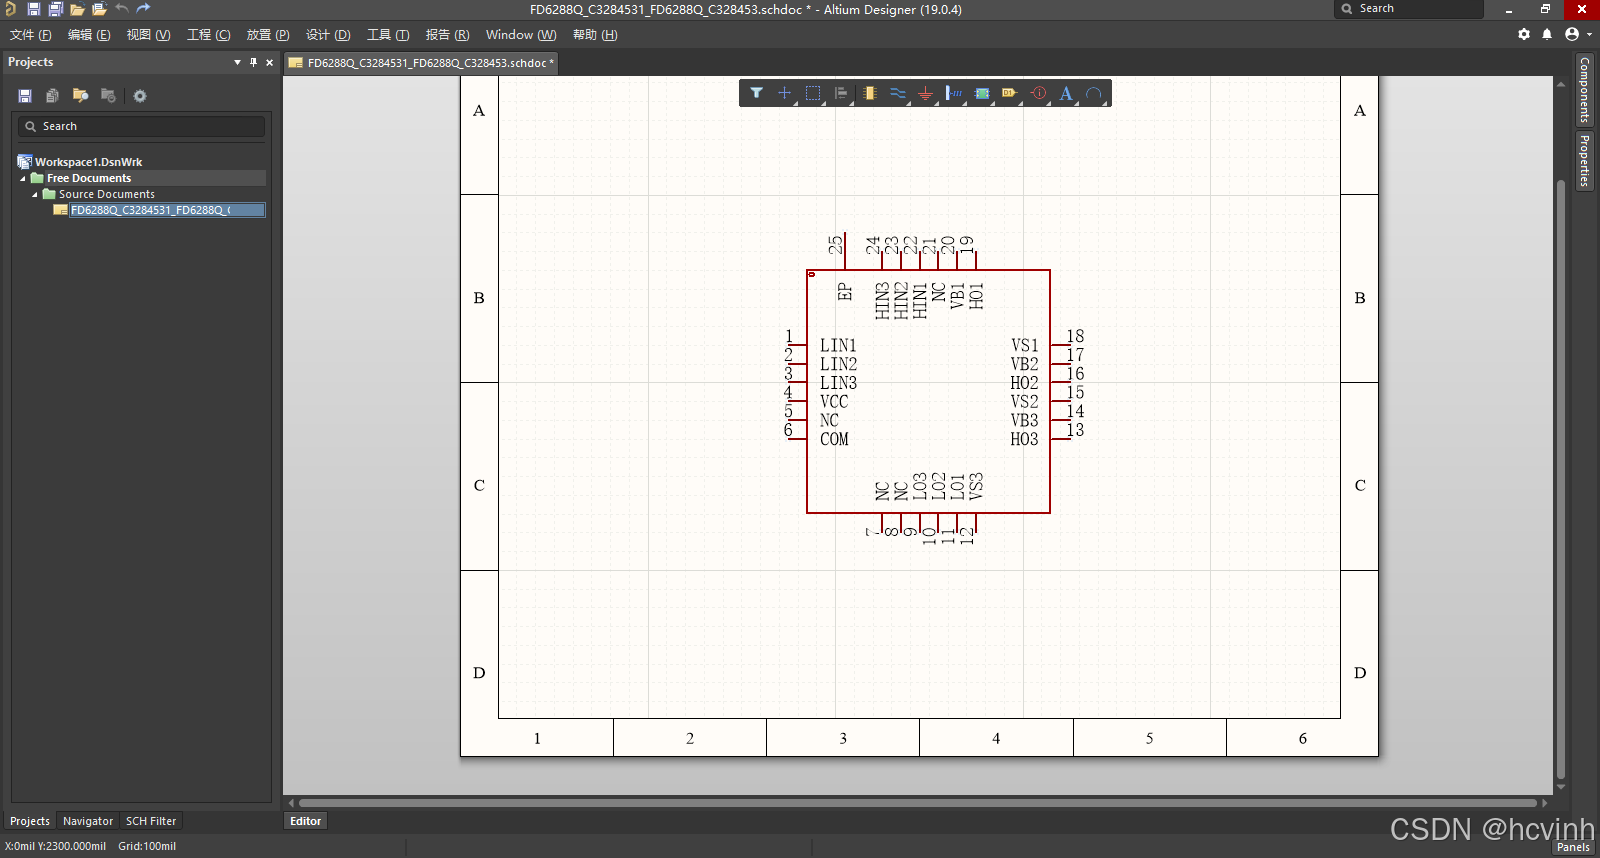
Task: Click the Open Project icon in the title bar
Action: pyautogui.click(x=99, y=9)
